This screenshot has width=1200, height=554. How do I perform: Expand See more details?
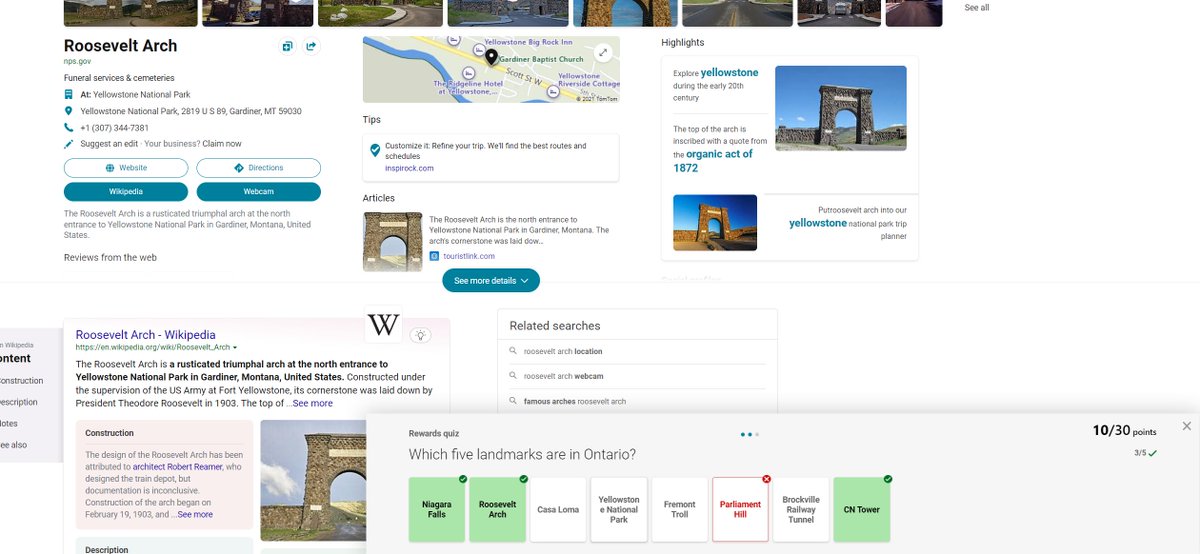[491, 281]
